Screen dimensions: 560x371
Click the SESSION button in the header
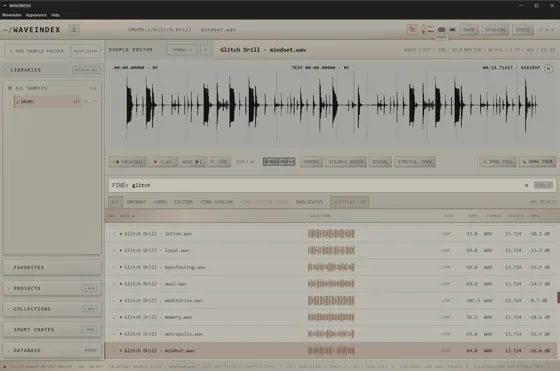[495, 30]
